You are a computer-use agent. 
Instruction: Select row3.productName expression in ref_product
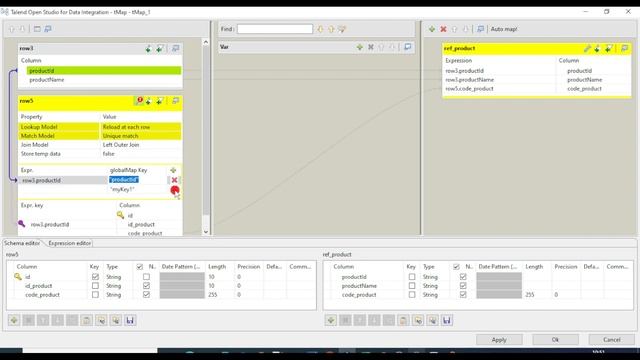point(469,80)
